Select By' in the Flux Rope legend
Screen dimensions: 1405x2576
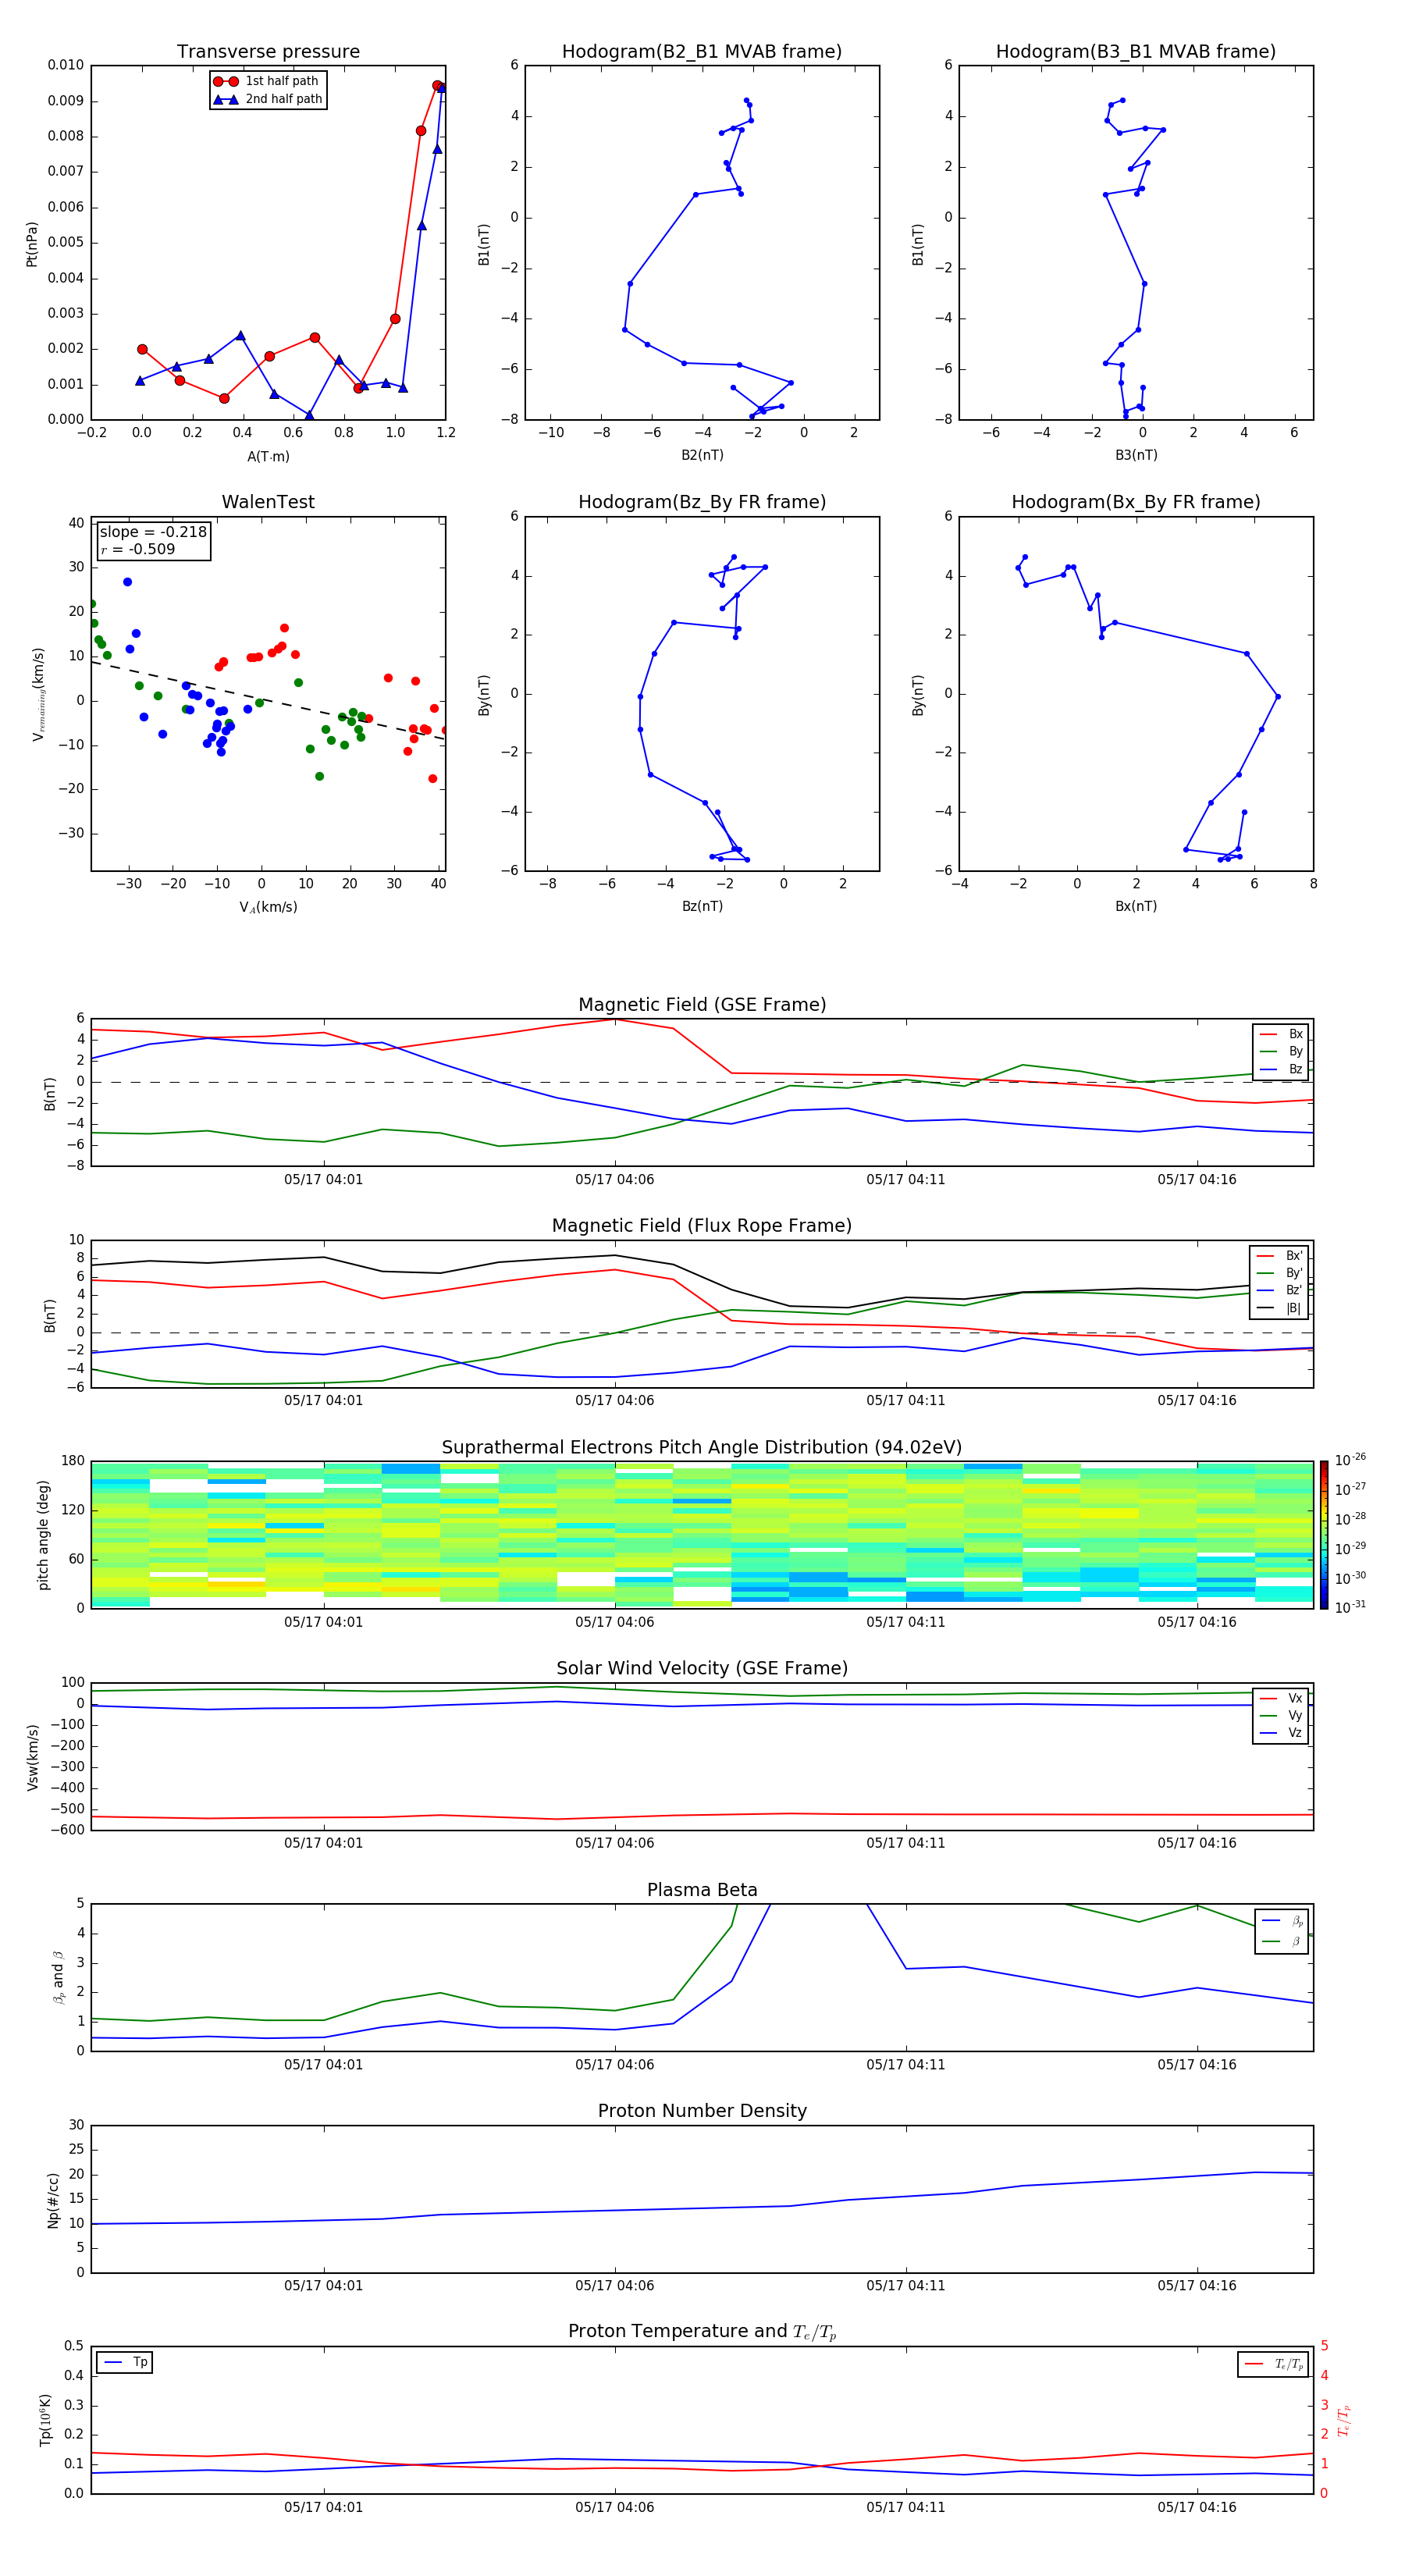coord(1279,1273)
